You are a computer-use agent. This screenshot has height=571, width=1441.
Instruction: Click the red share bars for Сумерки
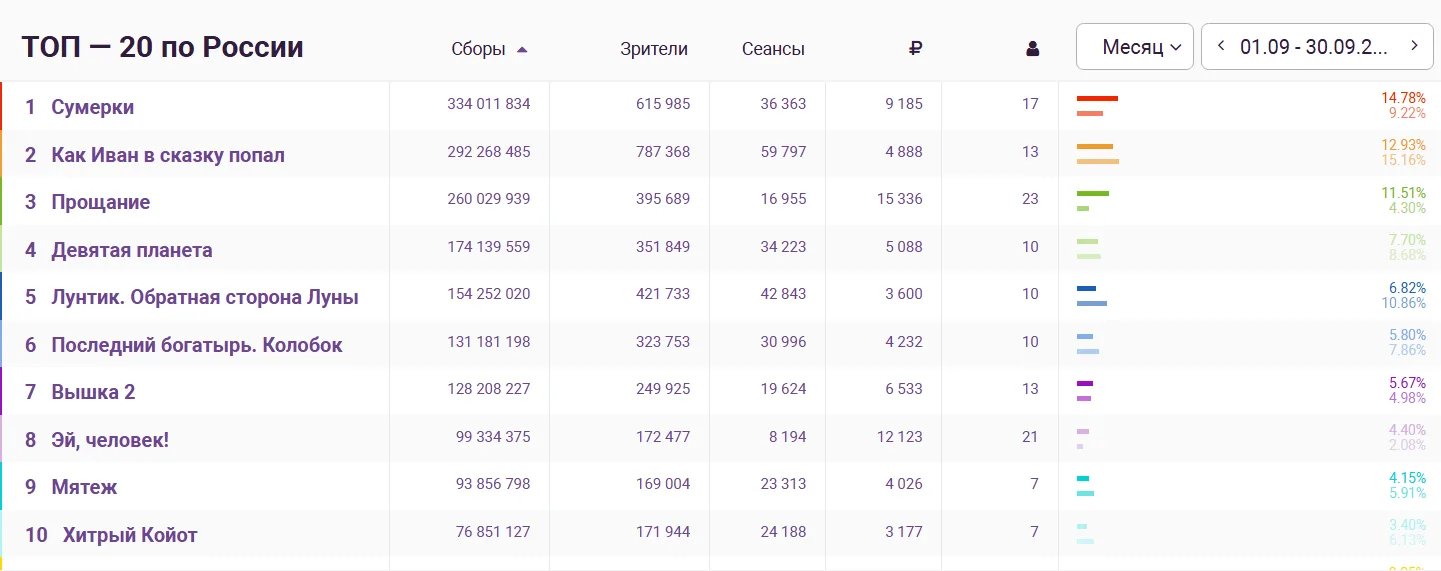[x=1097, y=106]
